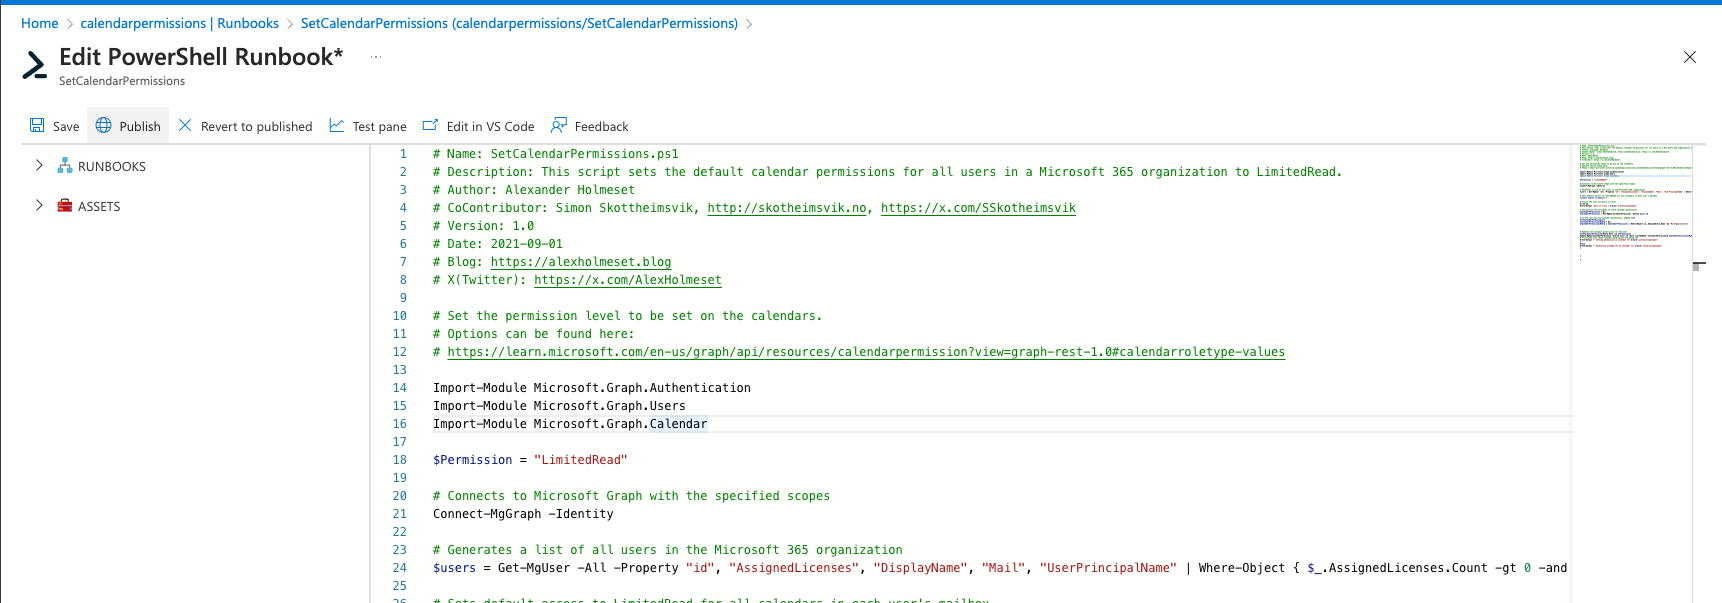Open the Test pane chart icon
The height and width of the screenshot is (603, 1722).
[x=337, y=126]
